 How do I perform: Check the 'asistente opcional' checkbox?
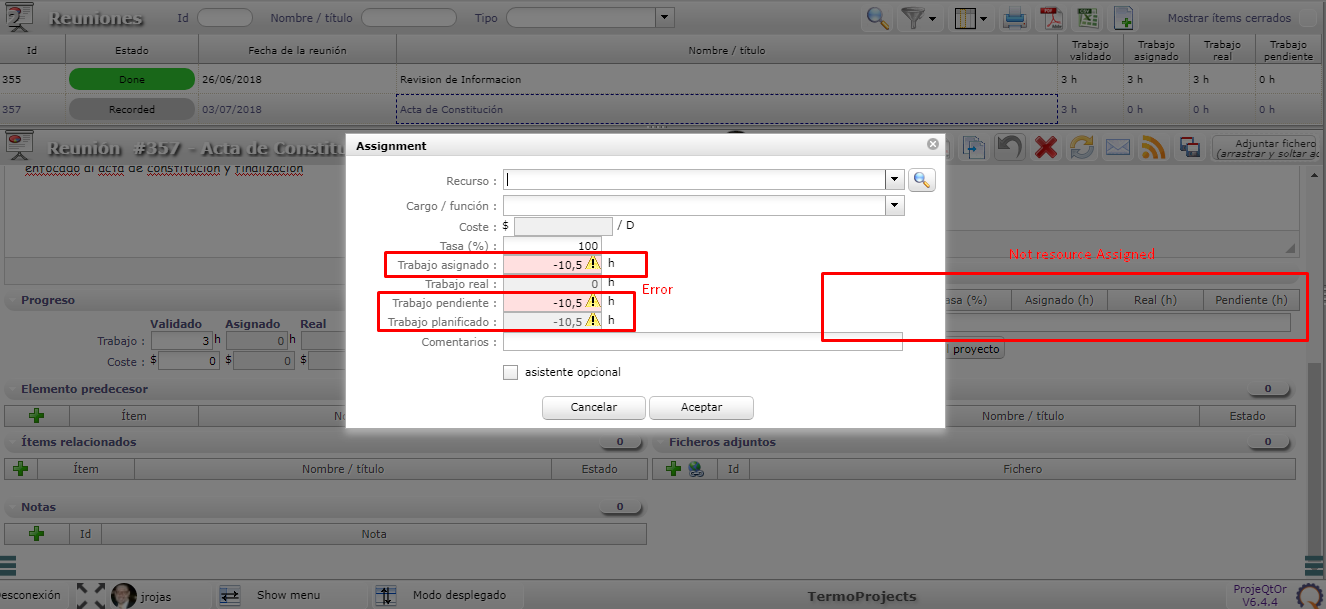(511, 372)
